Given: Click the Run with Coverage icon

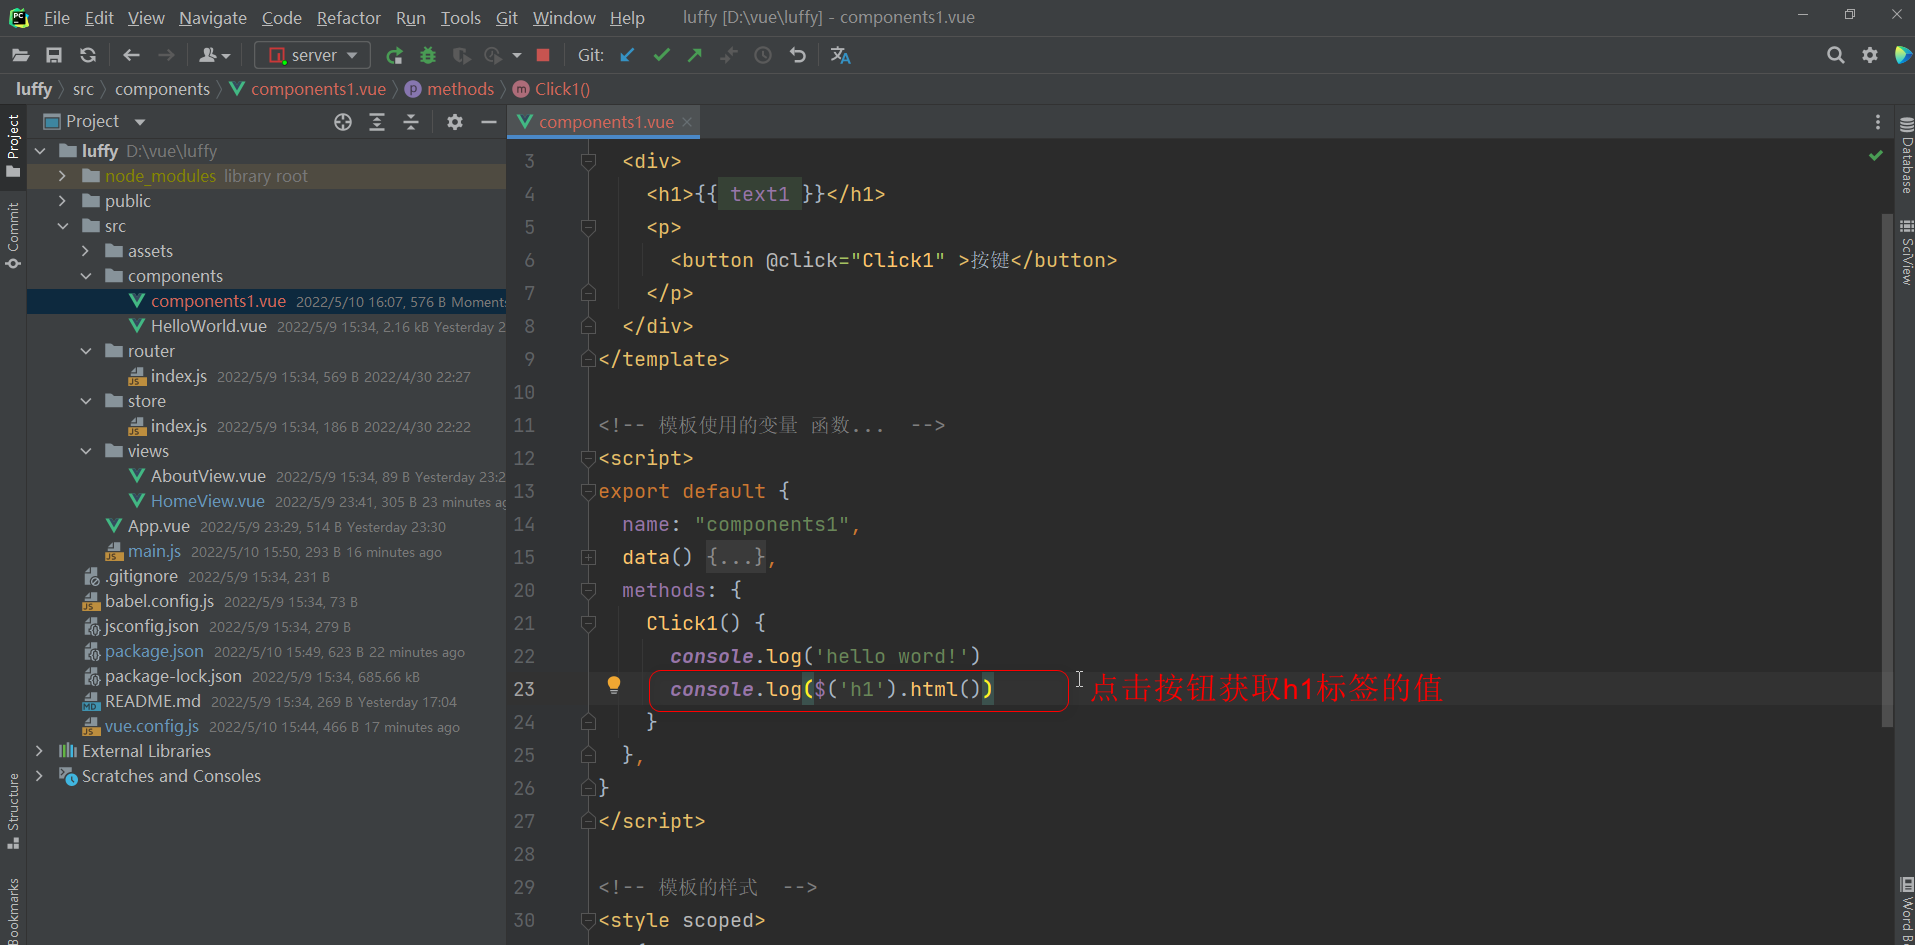Looking at the screenshot, I should coord(461,55).
